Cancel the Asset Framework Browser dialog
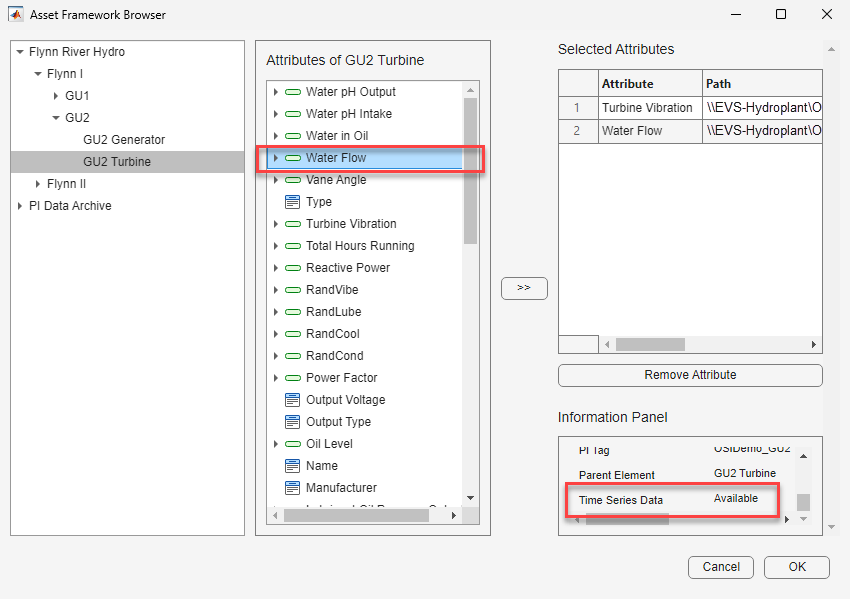This screenshot has width=850, height=599. click(720, 567)
